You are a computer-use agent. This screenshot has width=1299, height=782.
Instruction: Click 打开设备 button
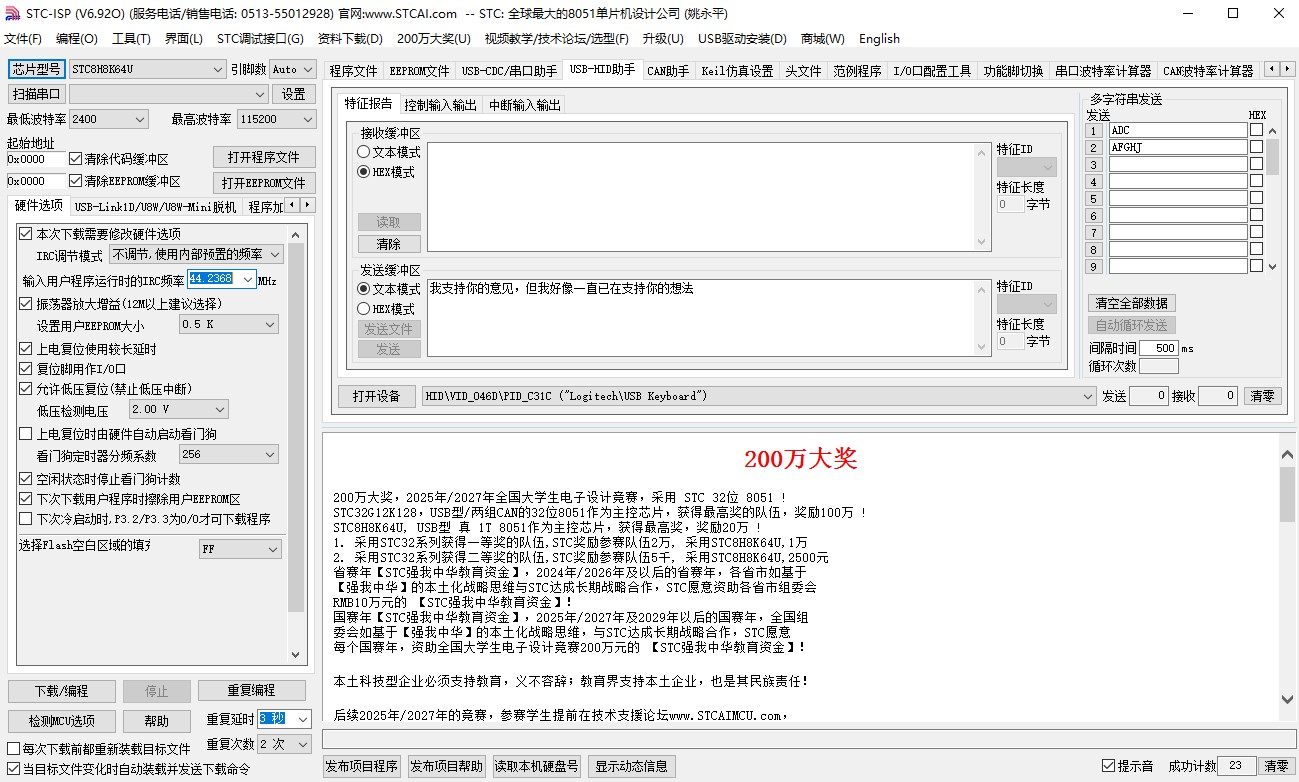(376, 396)
